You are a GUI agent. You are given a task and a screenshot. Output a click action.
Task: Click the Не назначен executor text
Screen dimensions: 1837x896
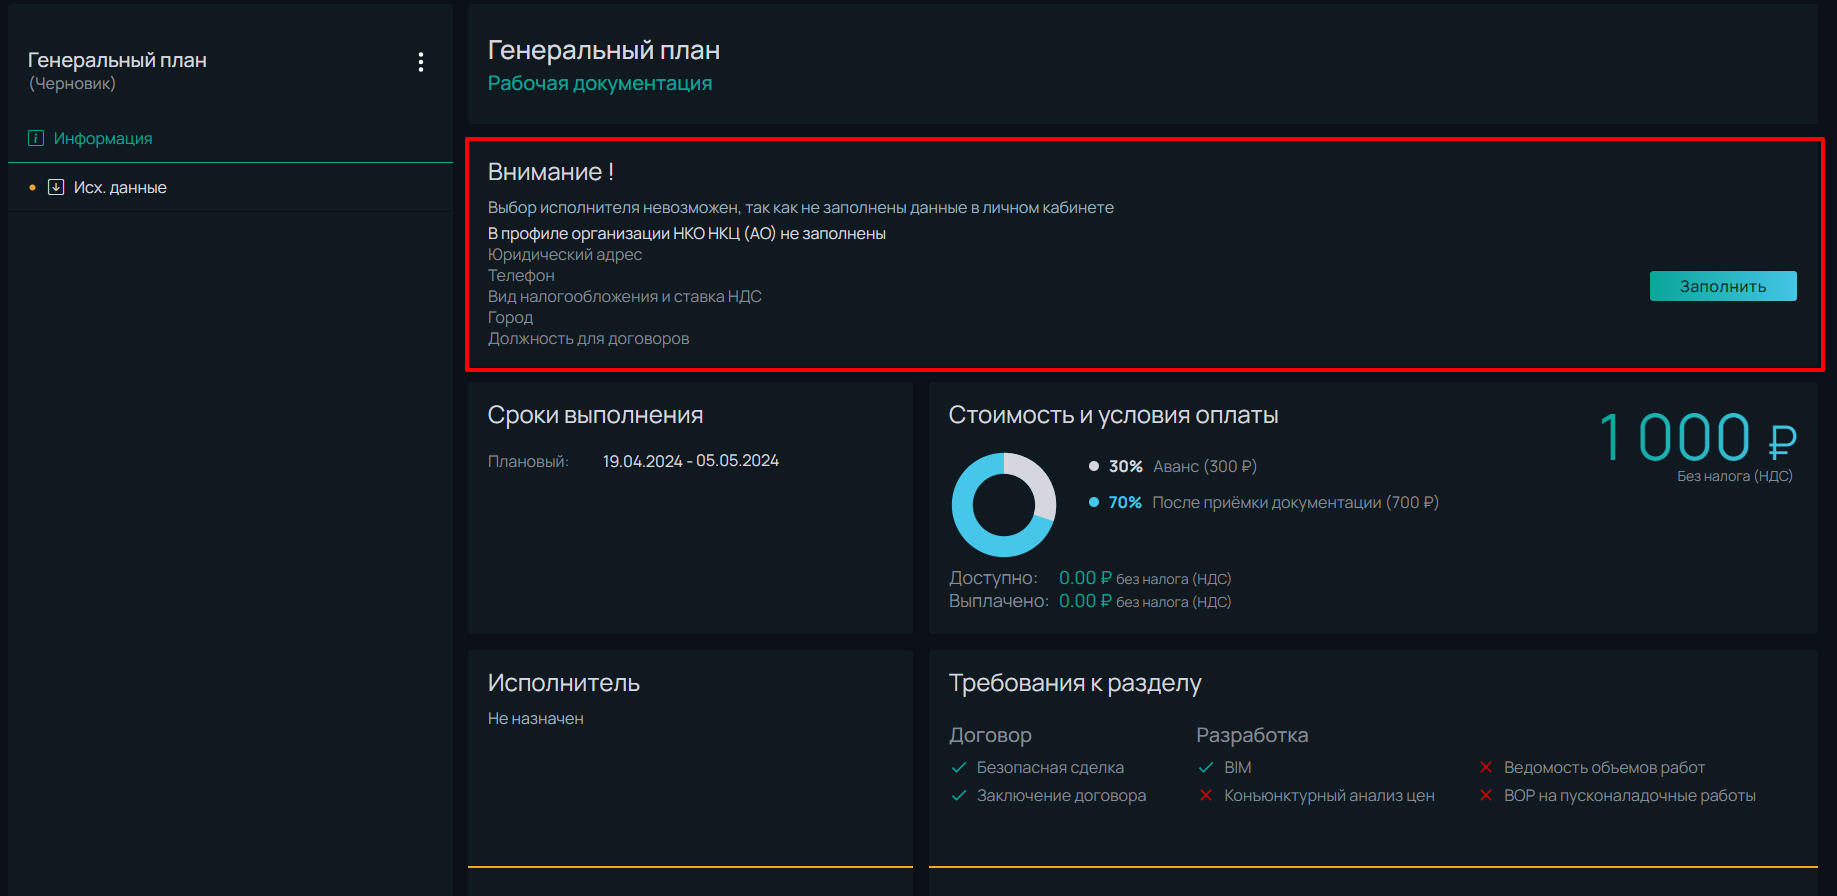pyautogui.click(x=536, y=718)
